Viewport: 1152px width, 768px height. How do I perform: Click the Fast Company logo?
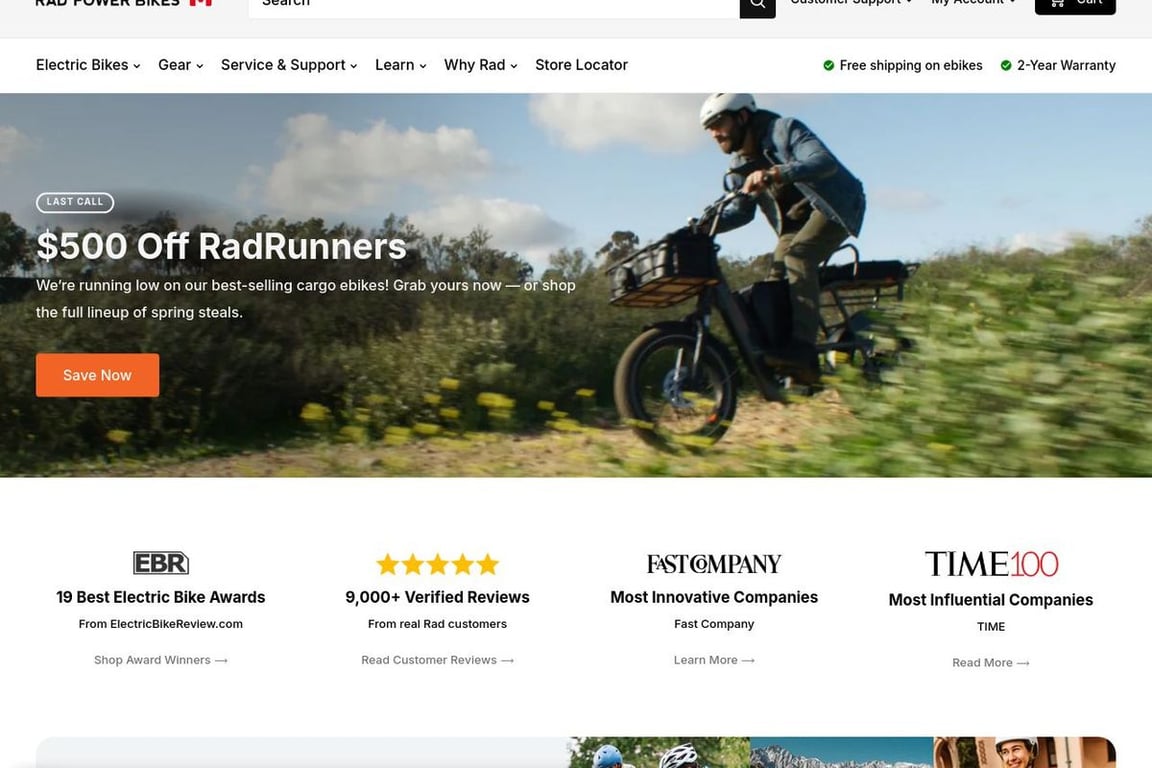click(714, 564)
